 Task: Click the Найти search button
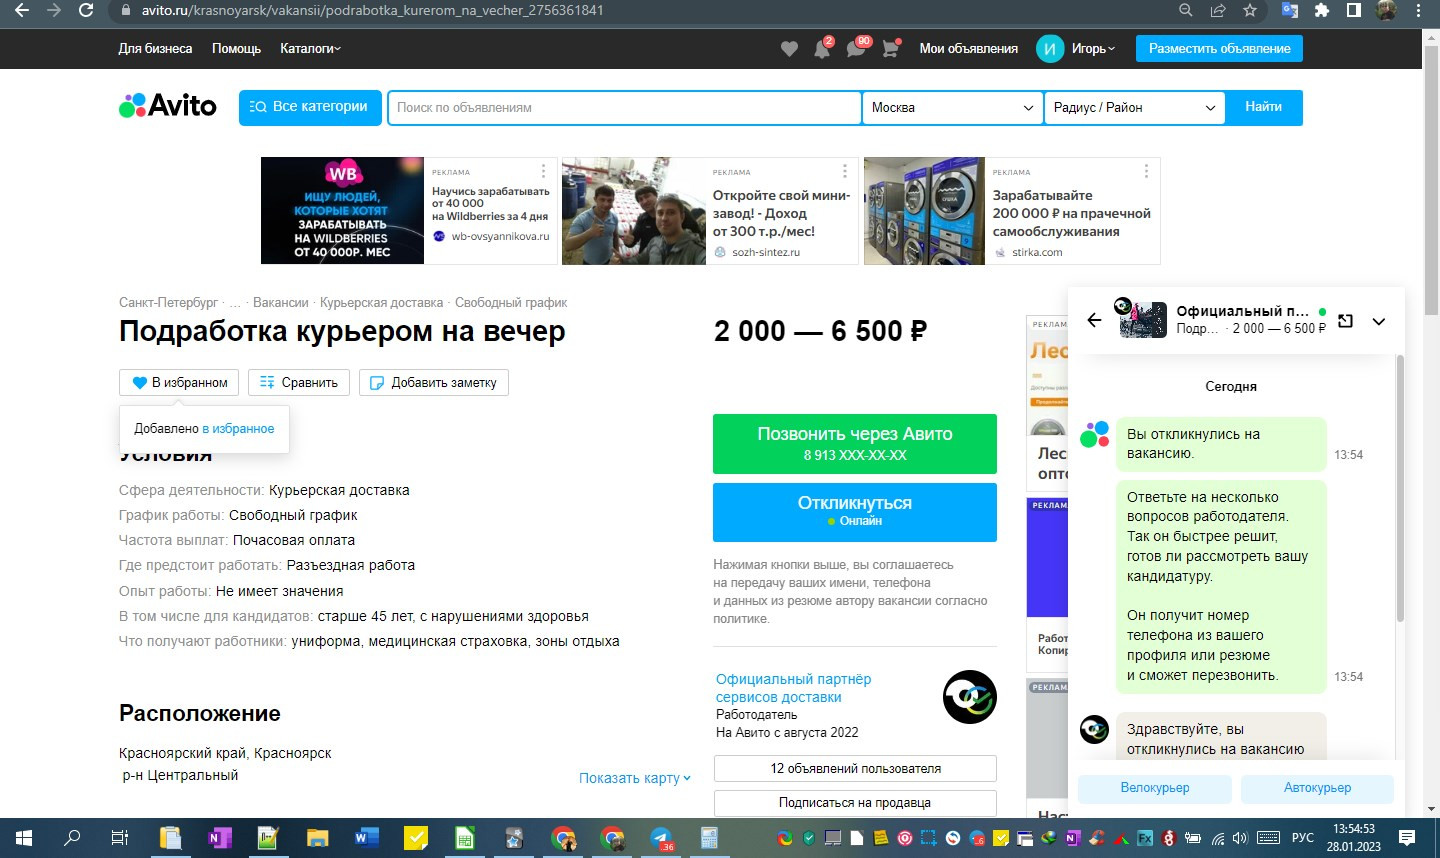(x=1263, y=107)
